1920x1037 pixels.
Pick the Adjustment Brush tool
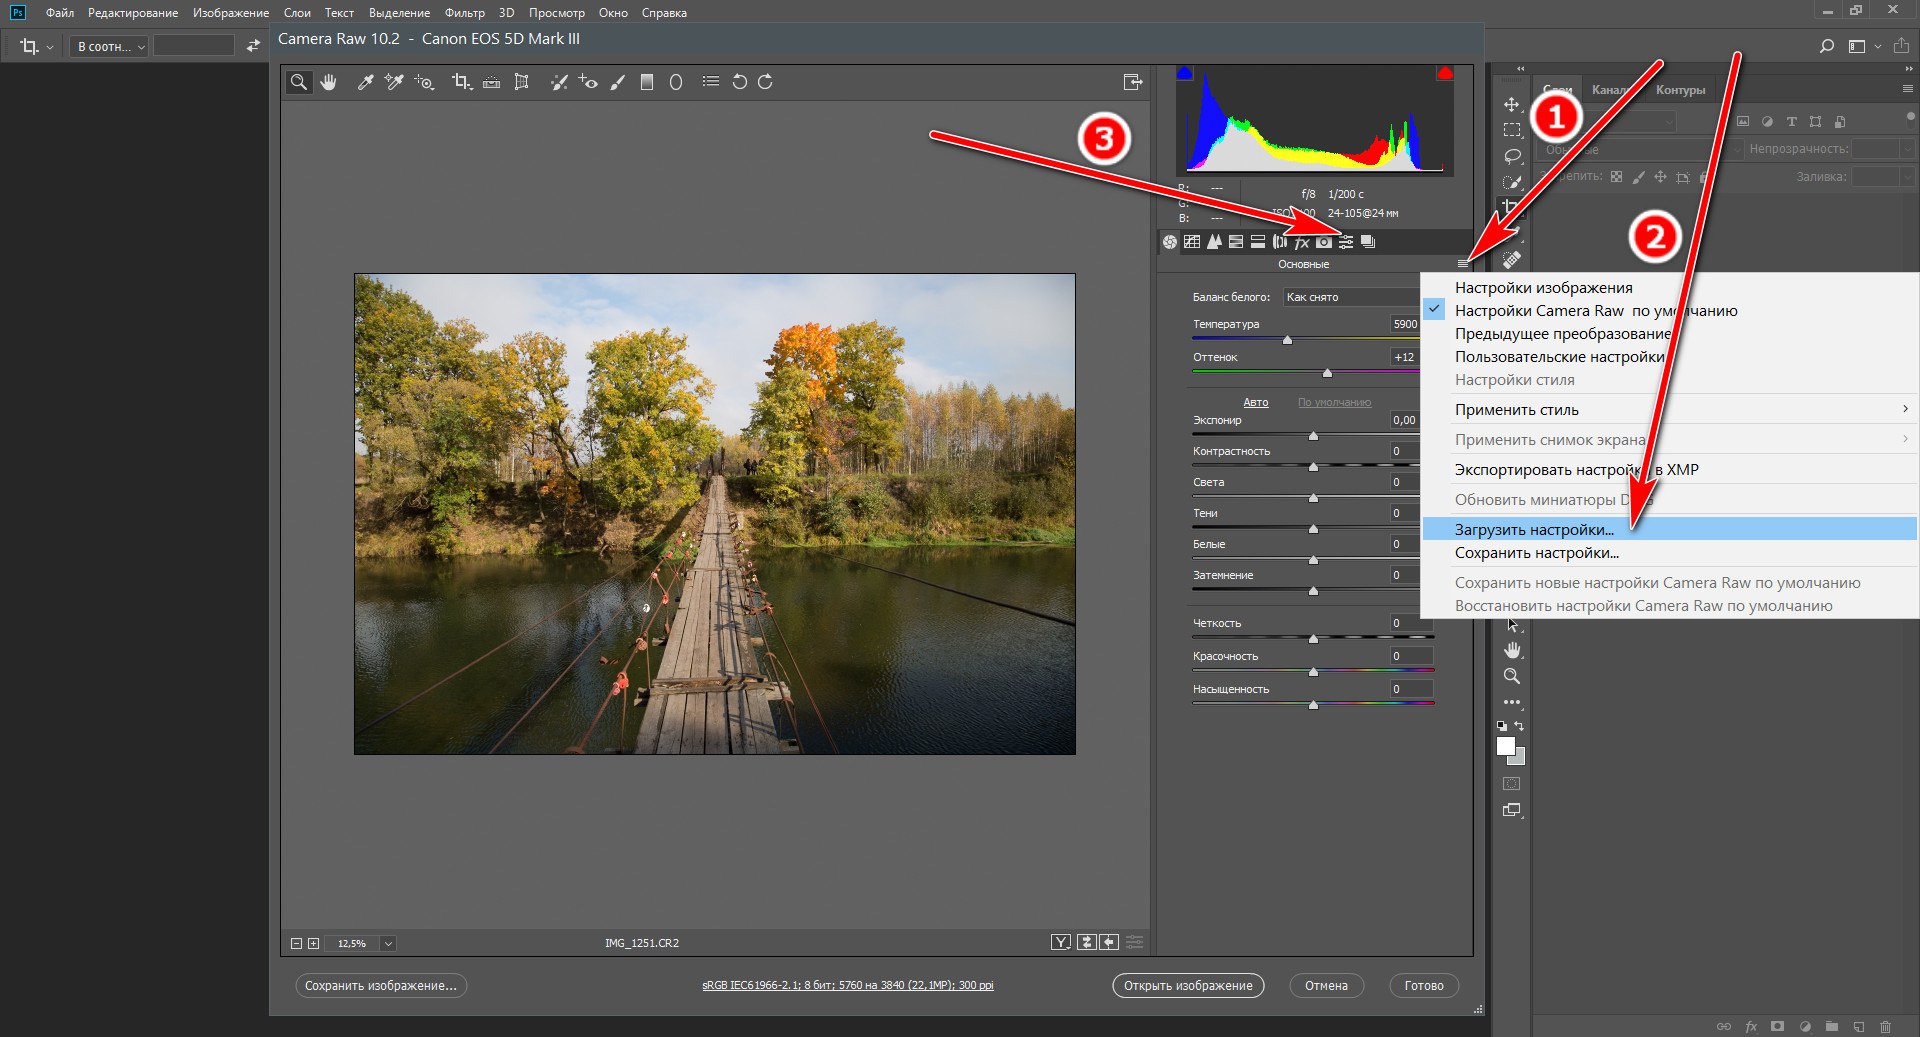tap(618, 82)
